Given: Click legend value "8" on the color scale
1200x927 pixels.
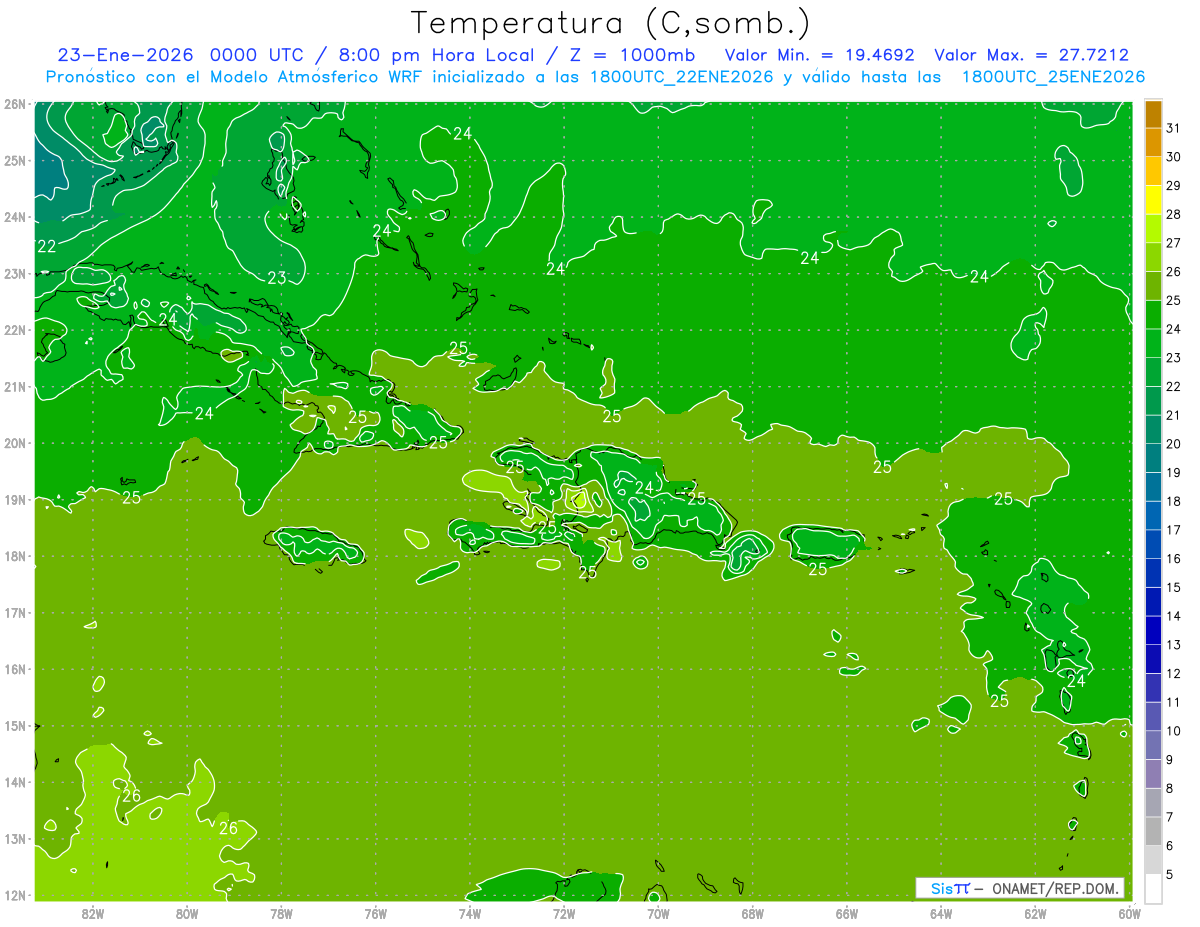Looking at the screenshot, I should point(1170,788).
